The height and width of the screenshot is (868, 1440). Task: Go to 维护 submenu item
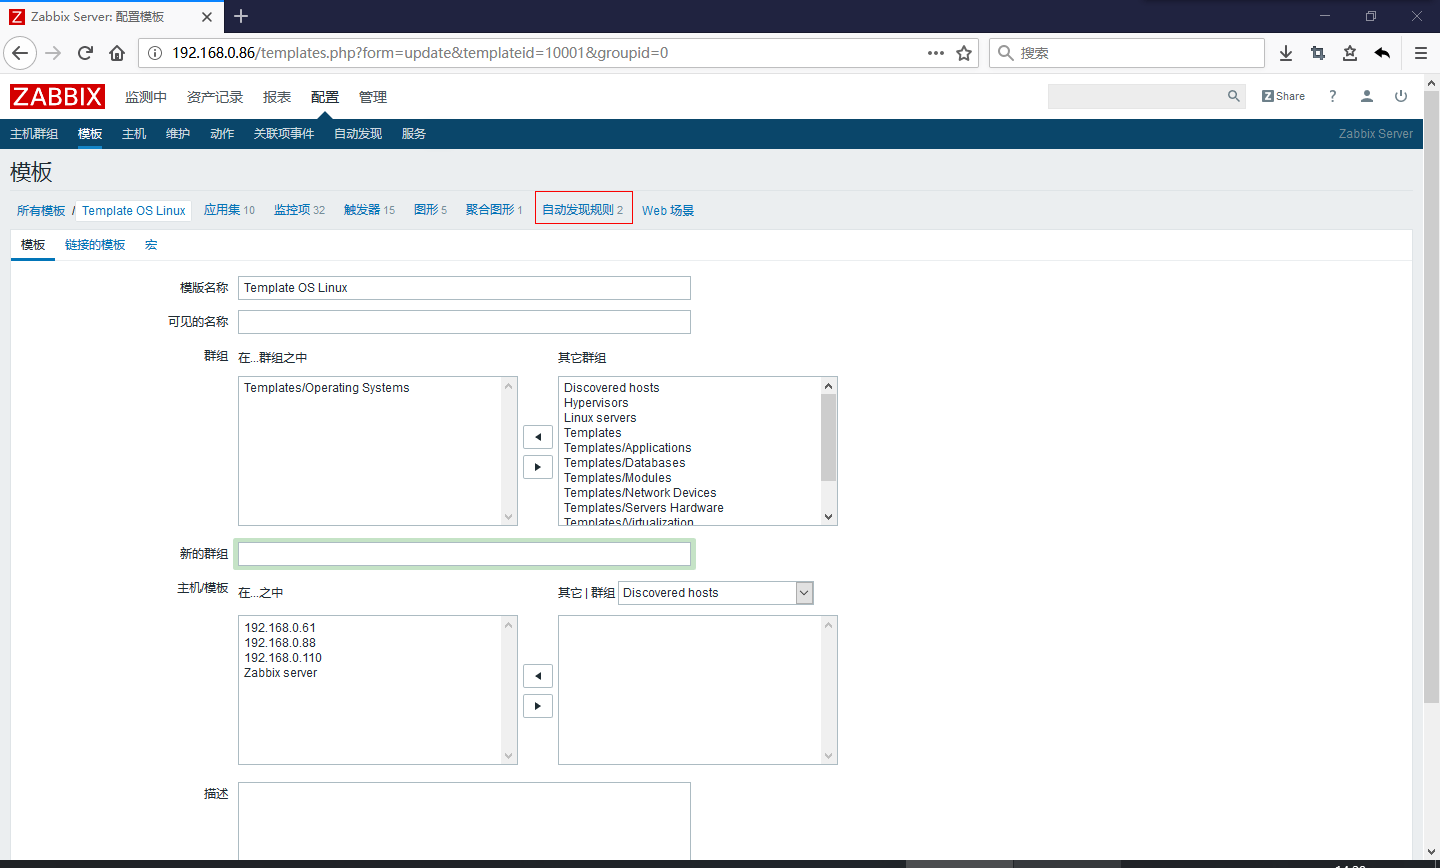pyautogui.click(x=178, y=134)
